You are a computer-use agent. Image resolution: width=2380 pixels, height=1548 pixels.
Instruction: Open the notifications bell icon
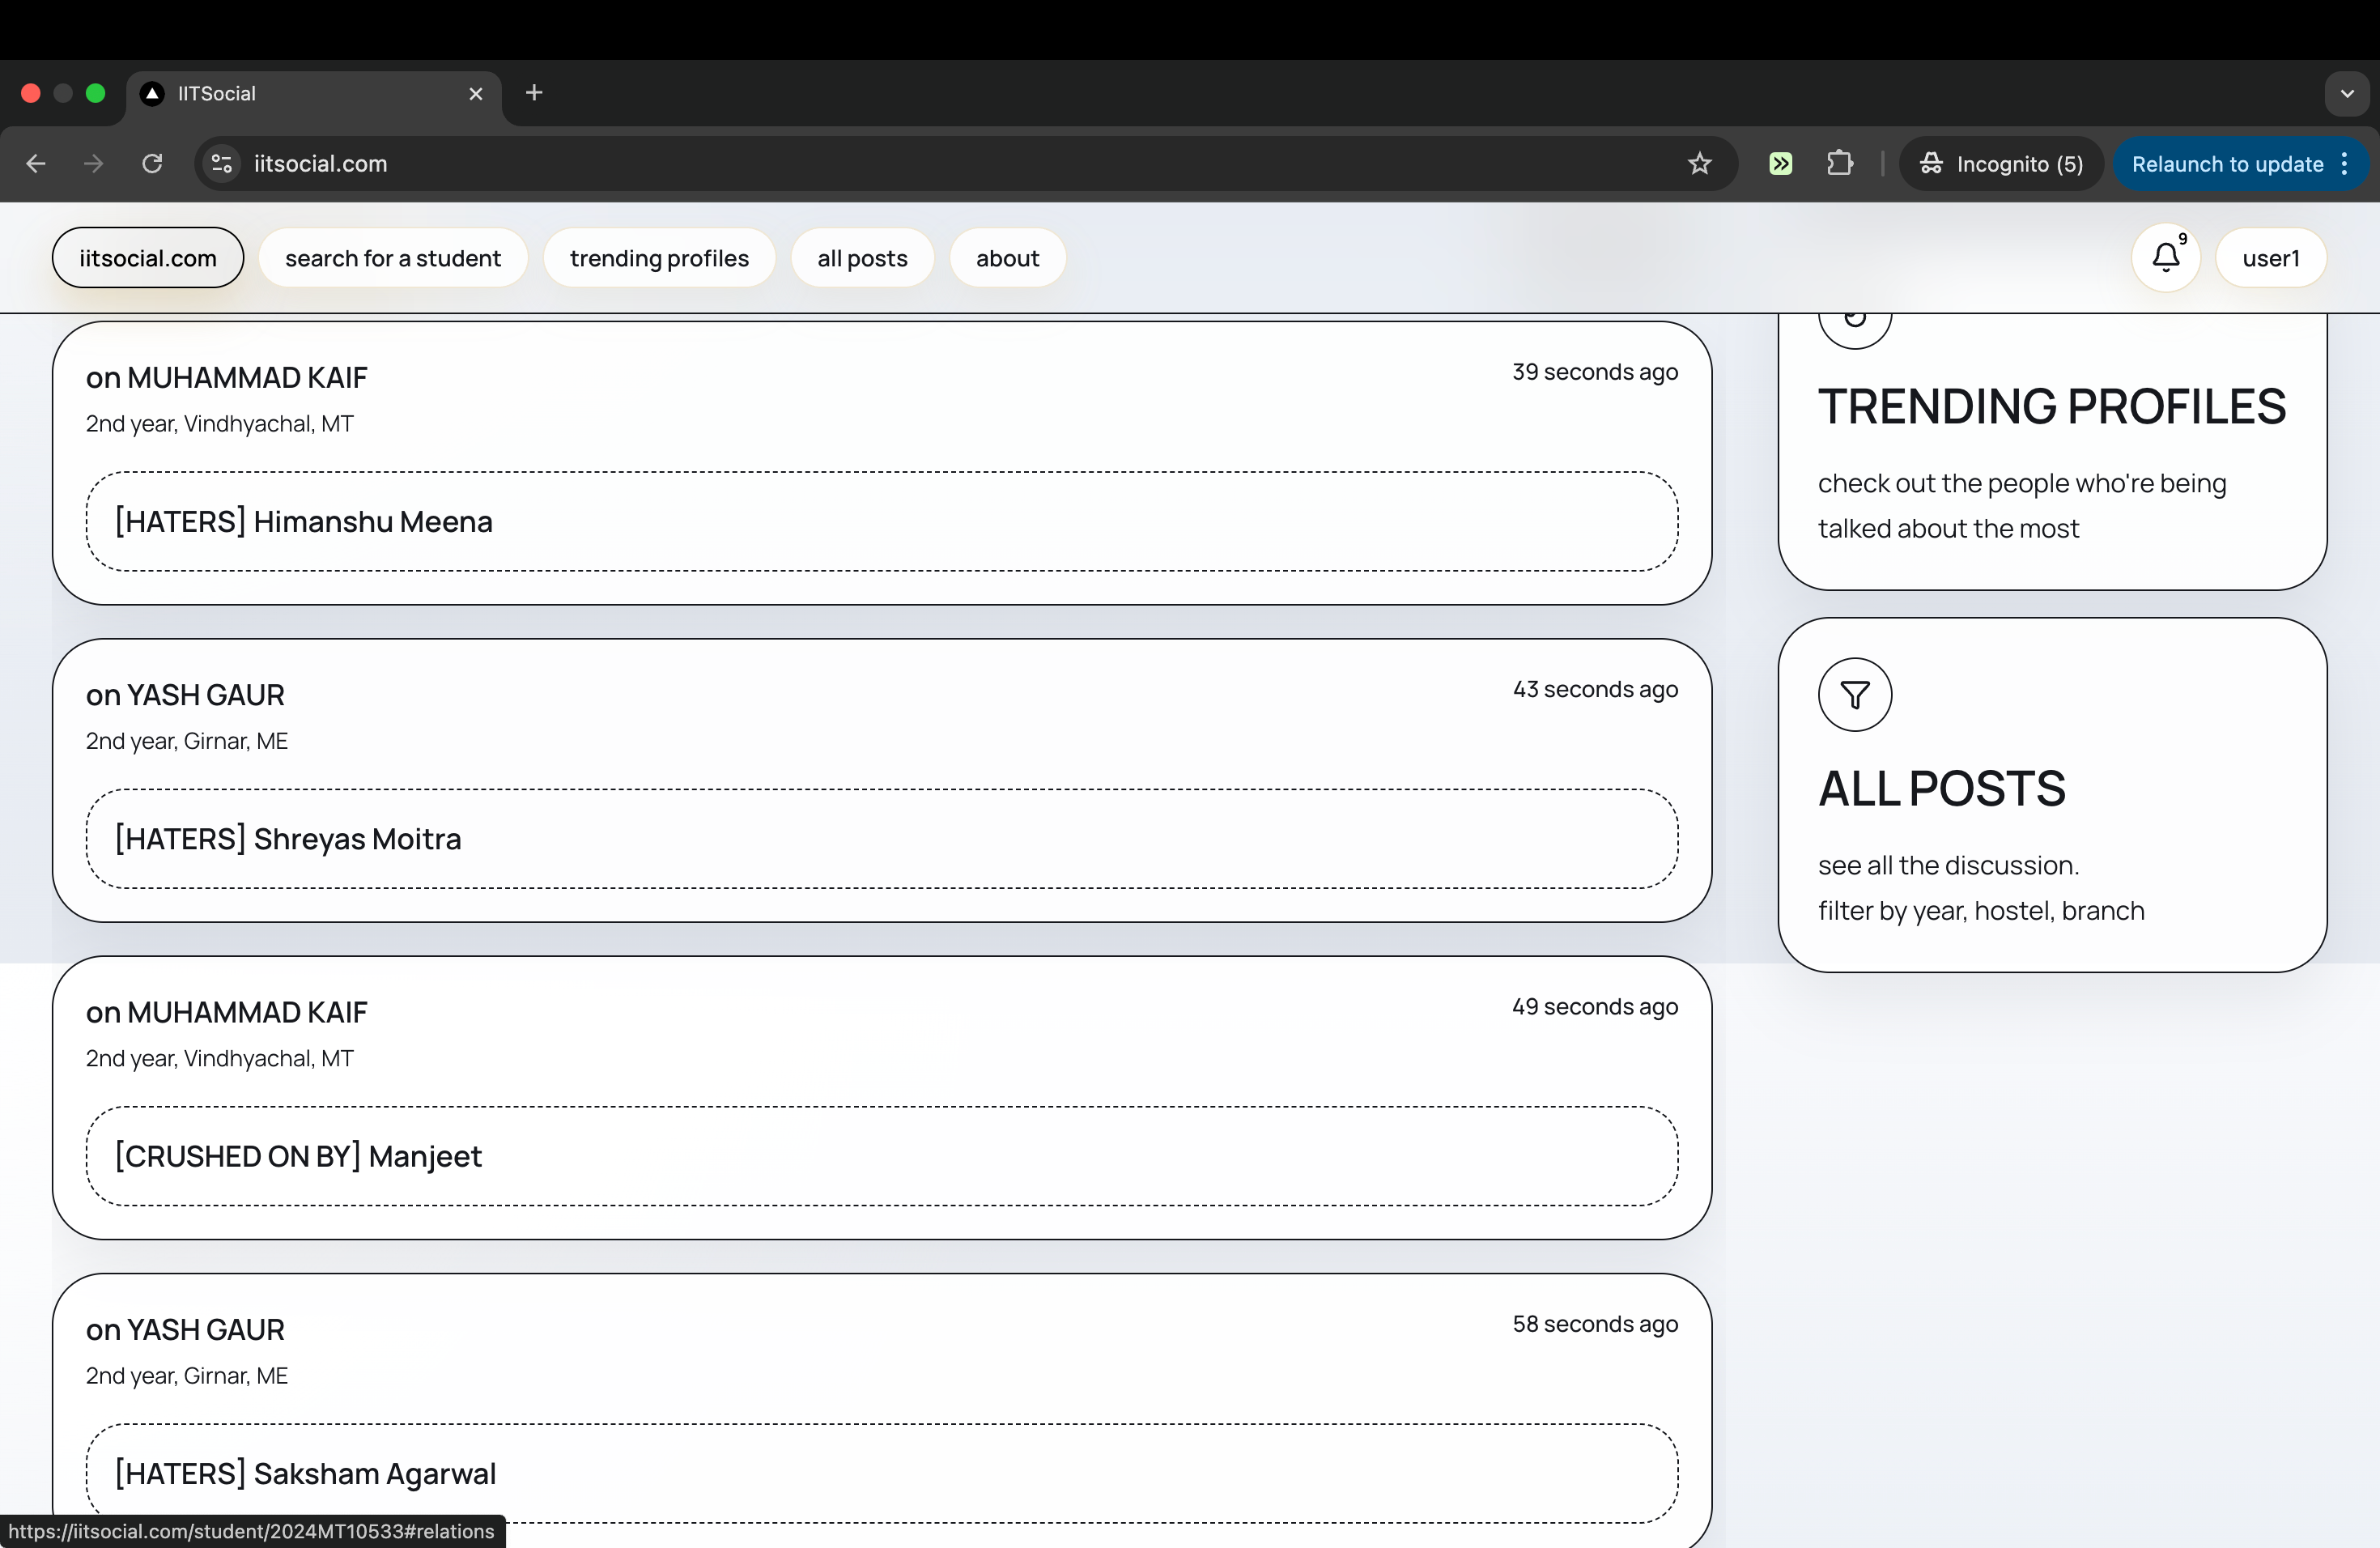coord(2165,258)
